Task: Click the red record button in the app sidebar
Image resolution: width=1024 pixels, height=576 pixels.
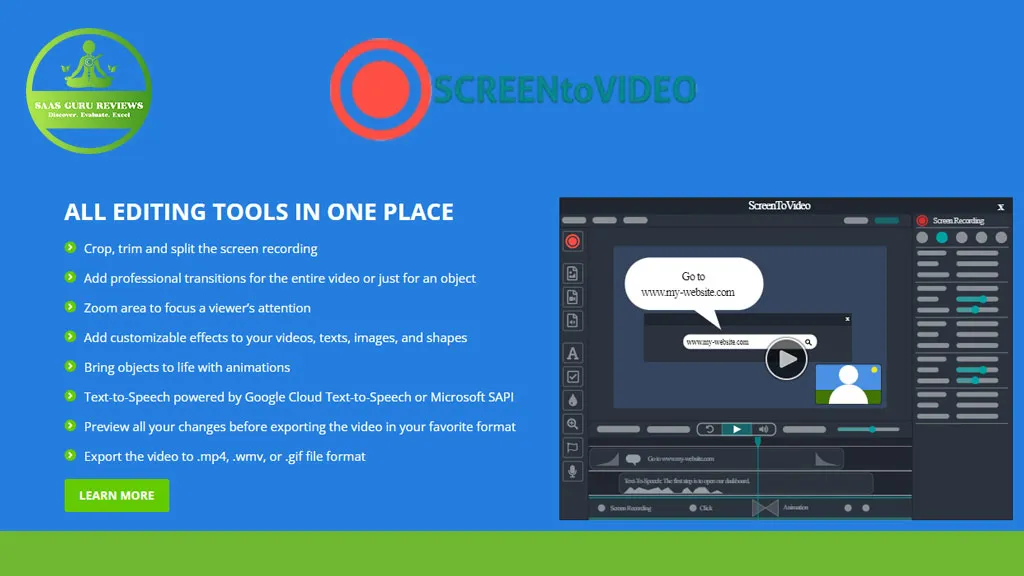Action: tap(573, 242)
